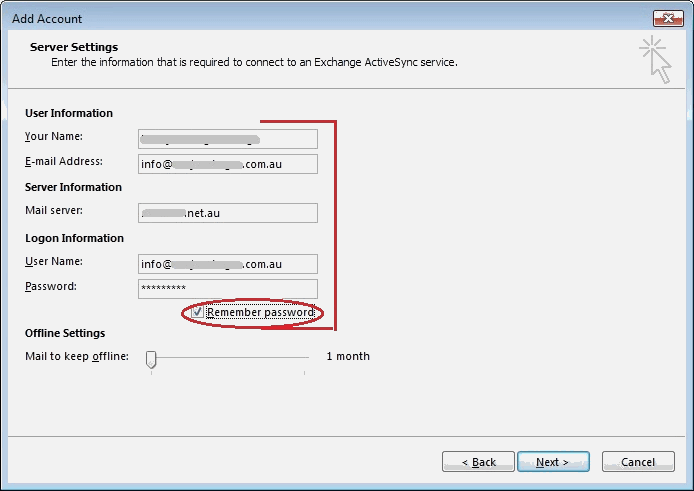Click the Server Information section label

pos(73,187)
